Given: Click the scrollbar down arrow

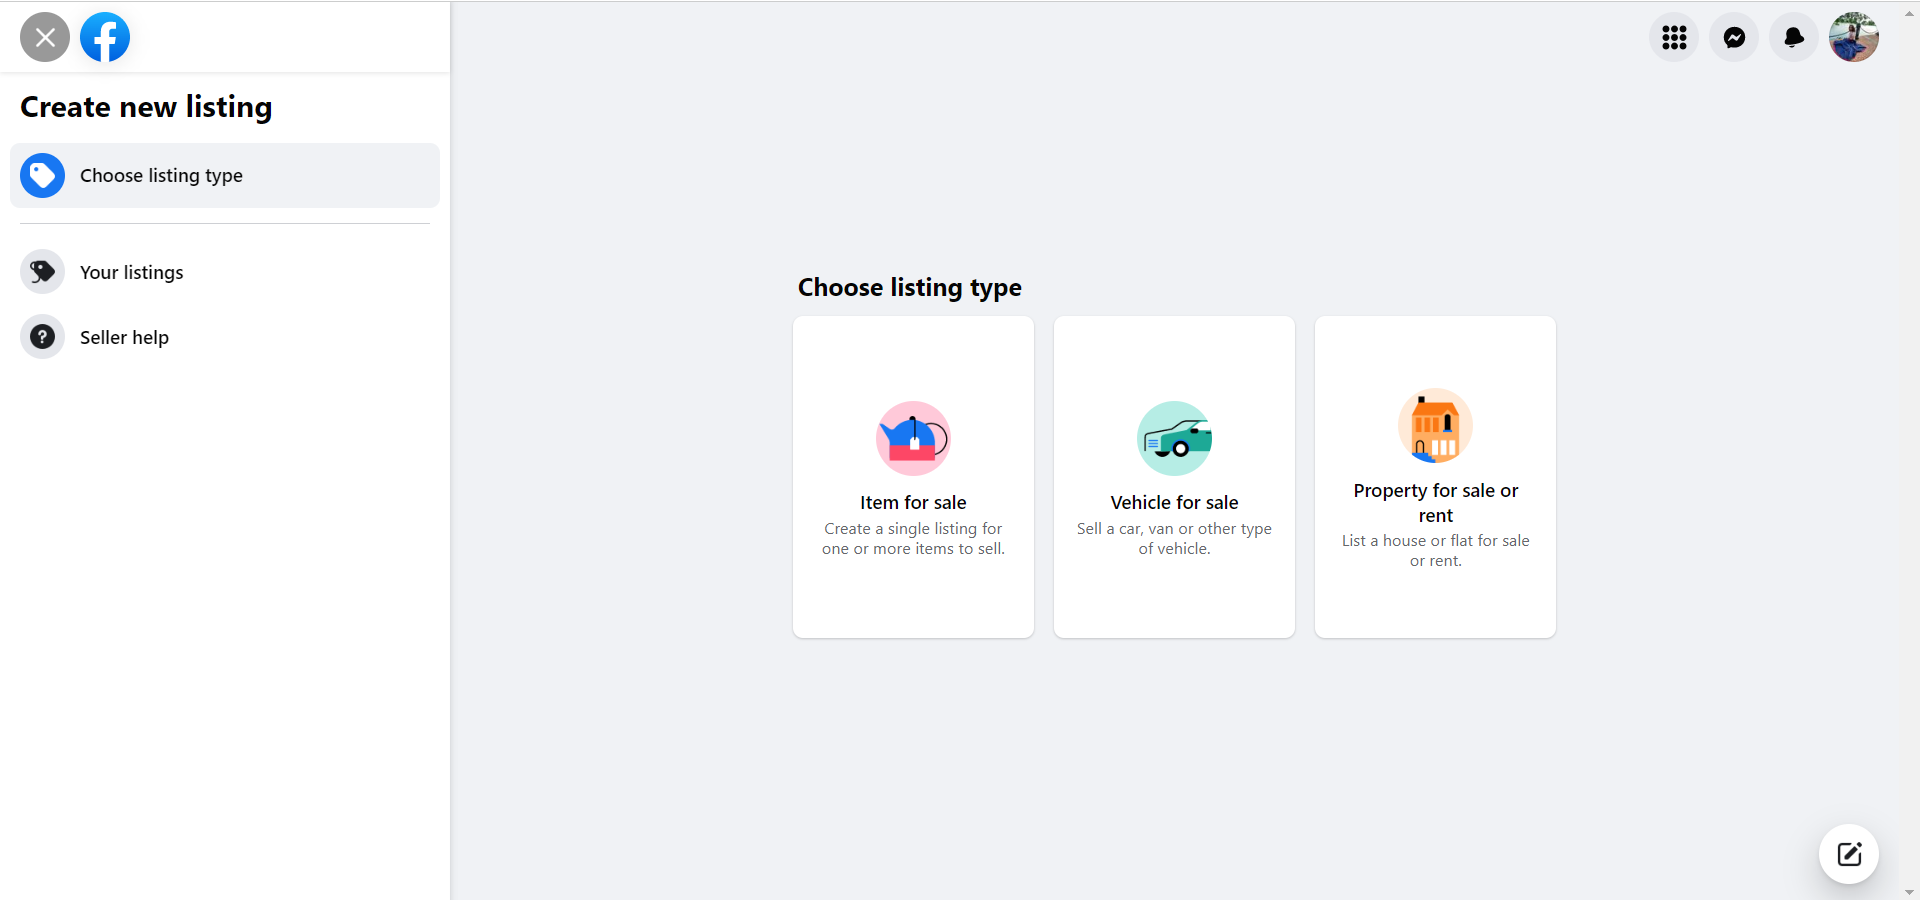Looking at the screenshot, I should 1910,892.
